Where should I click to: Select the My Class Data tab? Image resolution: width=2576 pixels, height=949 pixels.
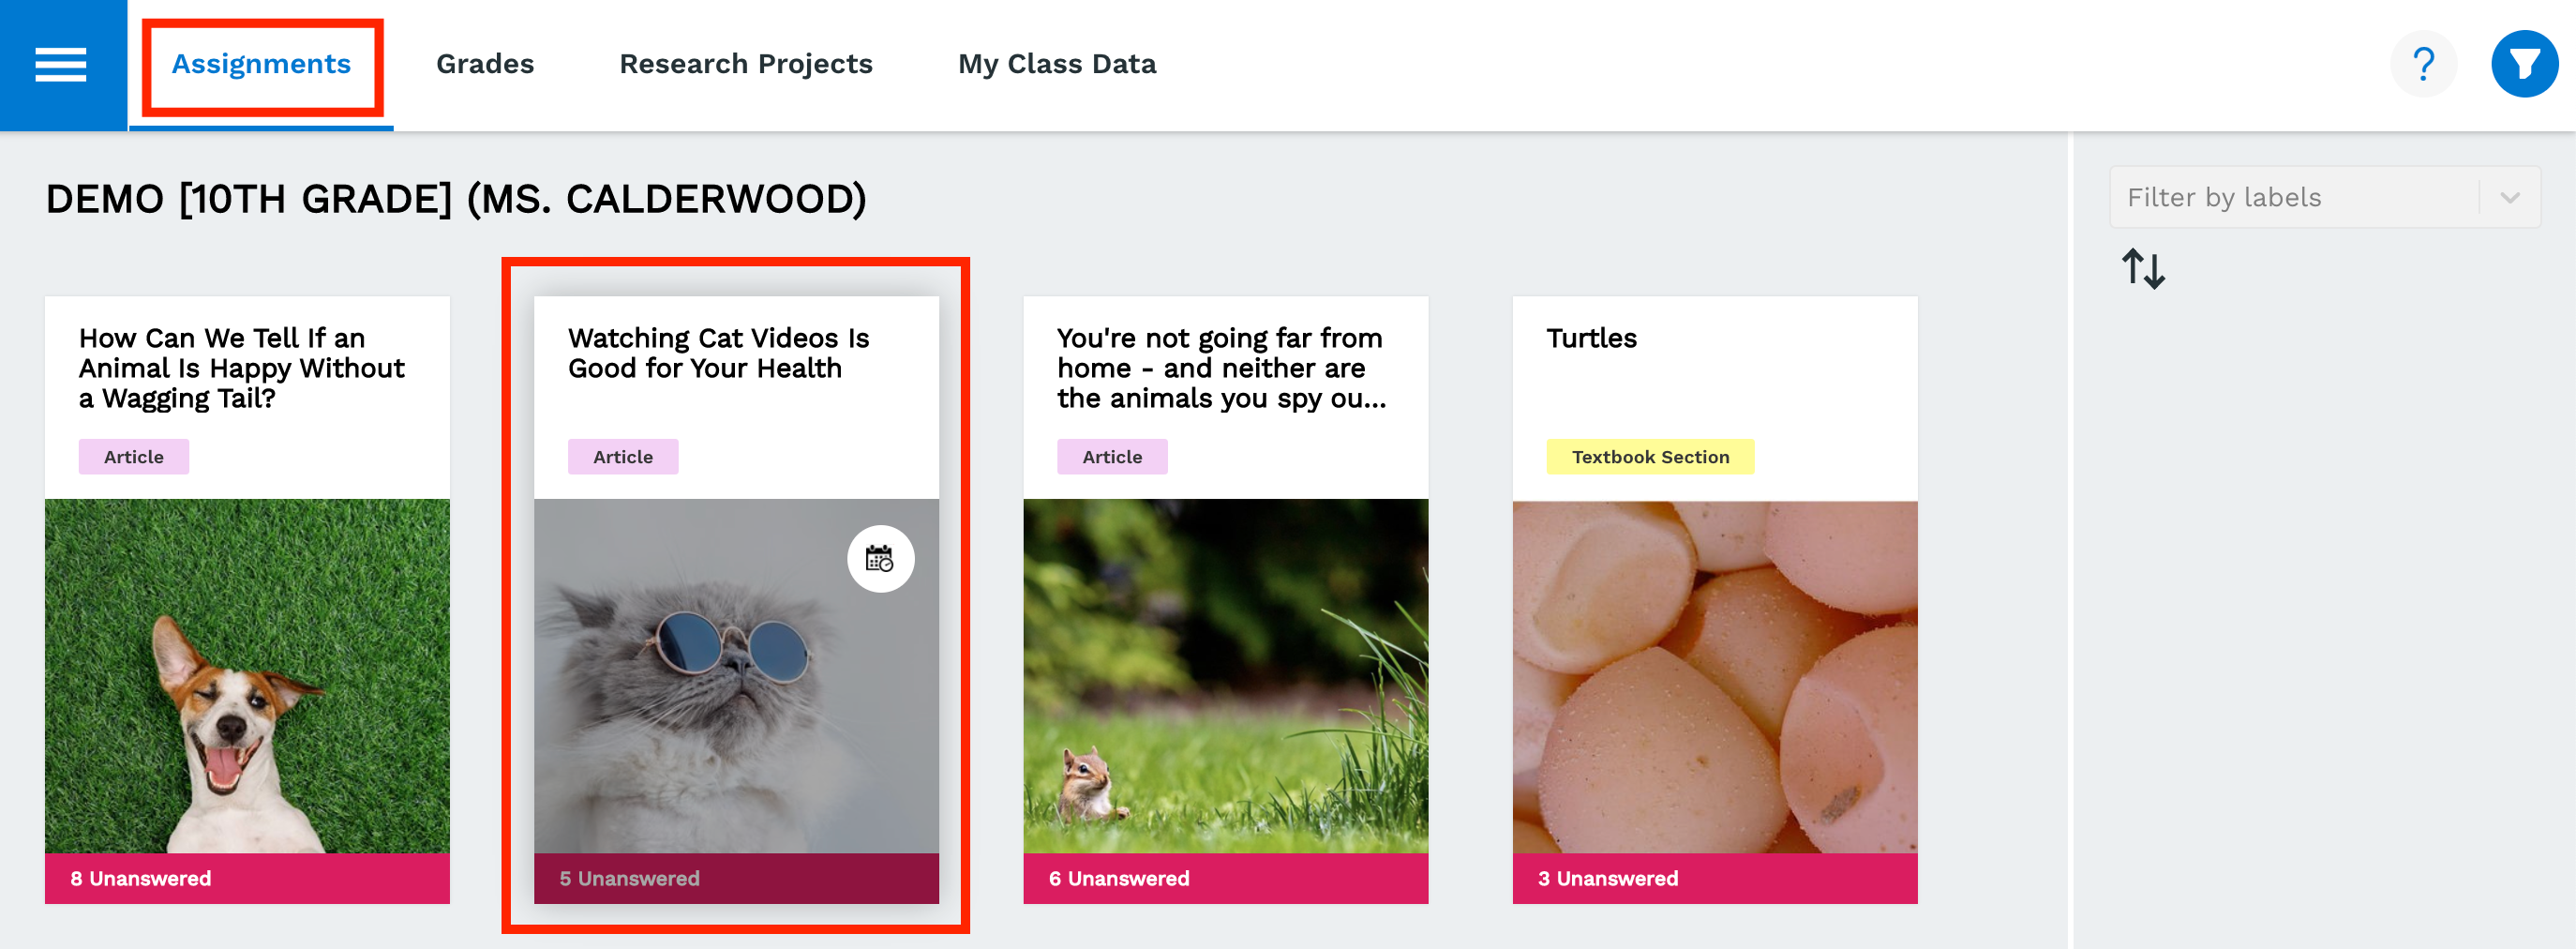(x=1057, y=65)
